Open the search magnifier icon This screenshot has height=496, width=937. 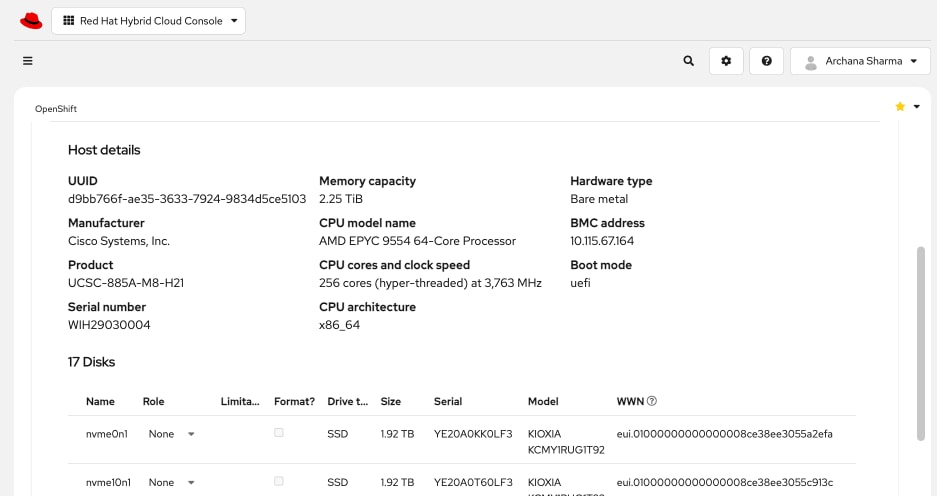pos(688,61)
